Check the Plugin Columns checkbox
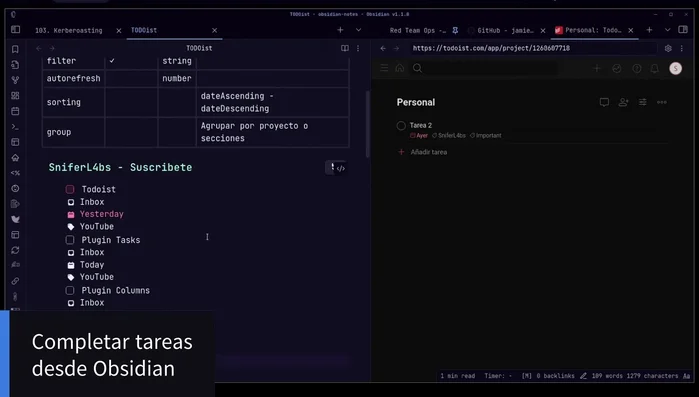The image size is (699, 397). (70, 291)
